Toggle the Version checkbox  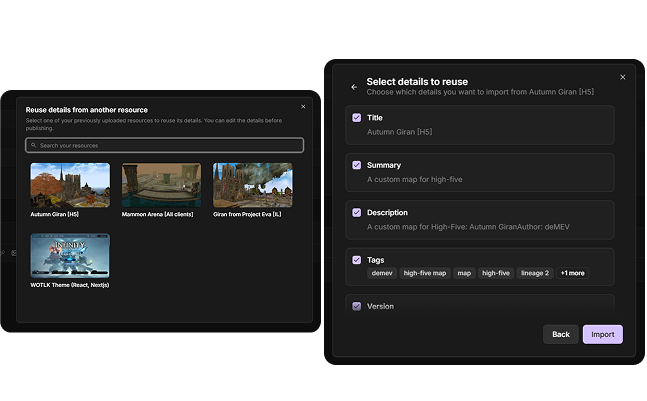tap(357, 306)
